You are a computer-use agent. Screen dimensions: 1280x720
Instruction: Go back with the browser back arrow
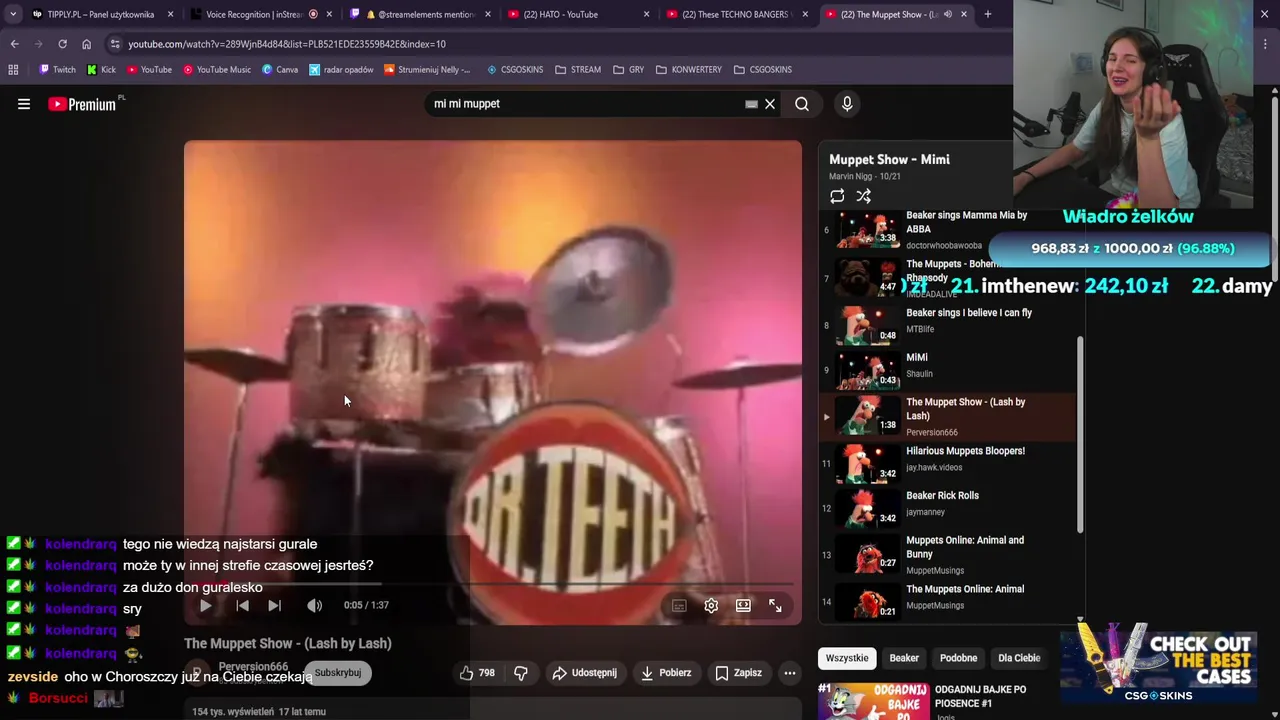(x=14, y=44)
